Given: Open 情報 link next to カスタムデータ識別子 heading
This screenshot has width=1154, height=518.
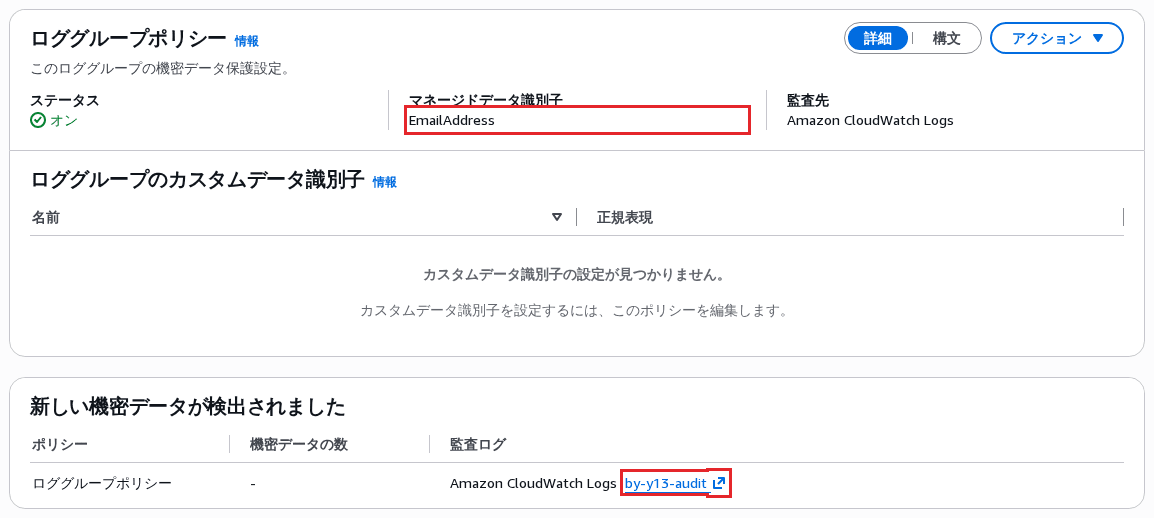Looking at the screenshot, I should (x=384, y=182).
